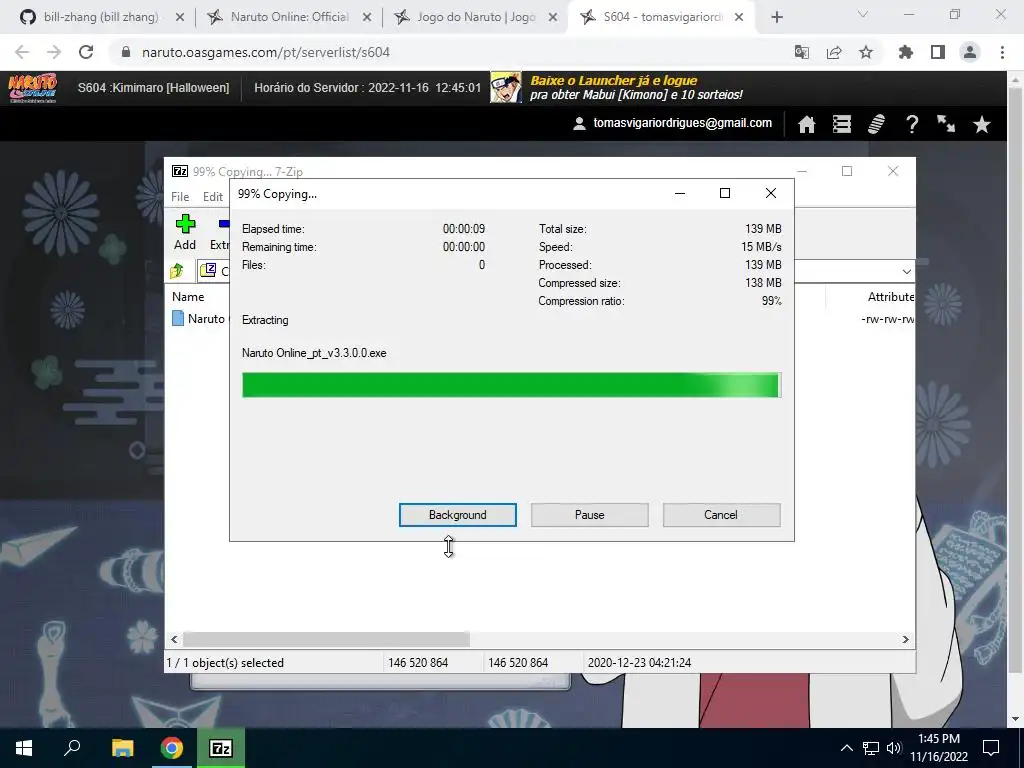Go up one folder level in 7-Zip
The width and height of the screenshot is (1024, 768).
pos(177,270)
